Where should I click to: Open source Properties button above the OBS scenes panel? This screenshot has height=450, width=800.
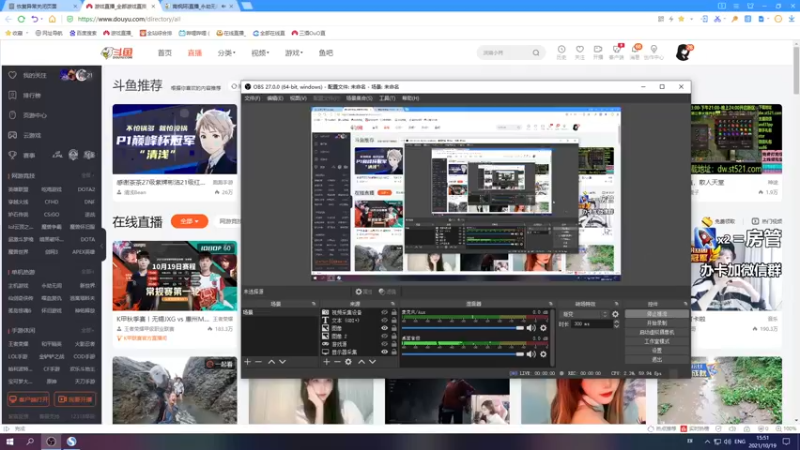coord(364,291)
